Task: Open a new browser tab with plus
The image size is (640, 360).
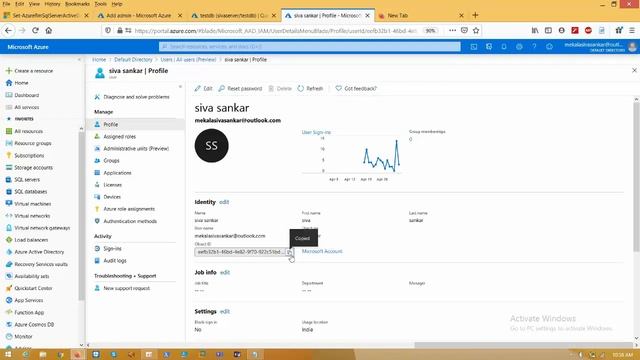Action: tap(475, 15)
